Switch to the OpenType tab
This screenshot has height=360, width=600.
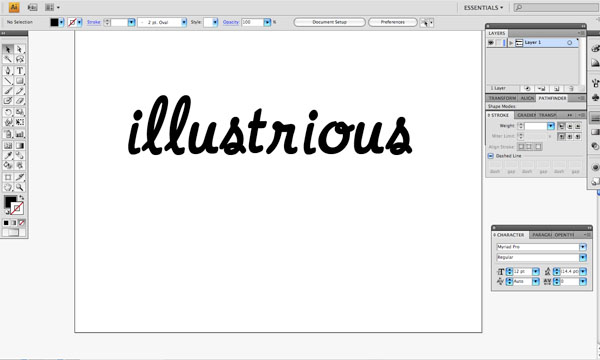pyautogui.click(x=564, y=235)
